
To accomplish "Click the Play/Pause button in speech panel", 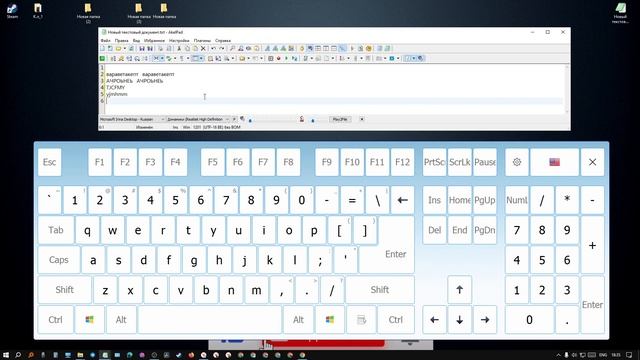I will coord(340,119).
